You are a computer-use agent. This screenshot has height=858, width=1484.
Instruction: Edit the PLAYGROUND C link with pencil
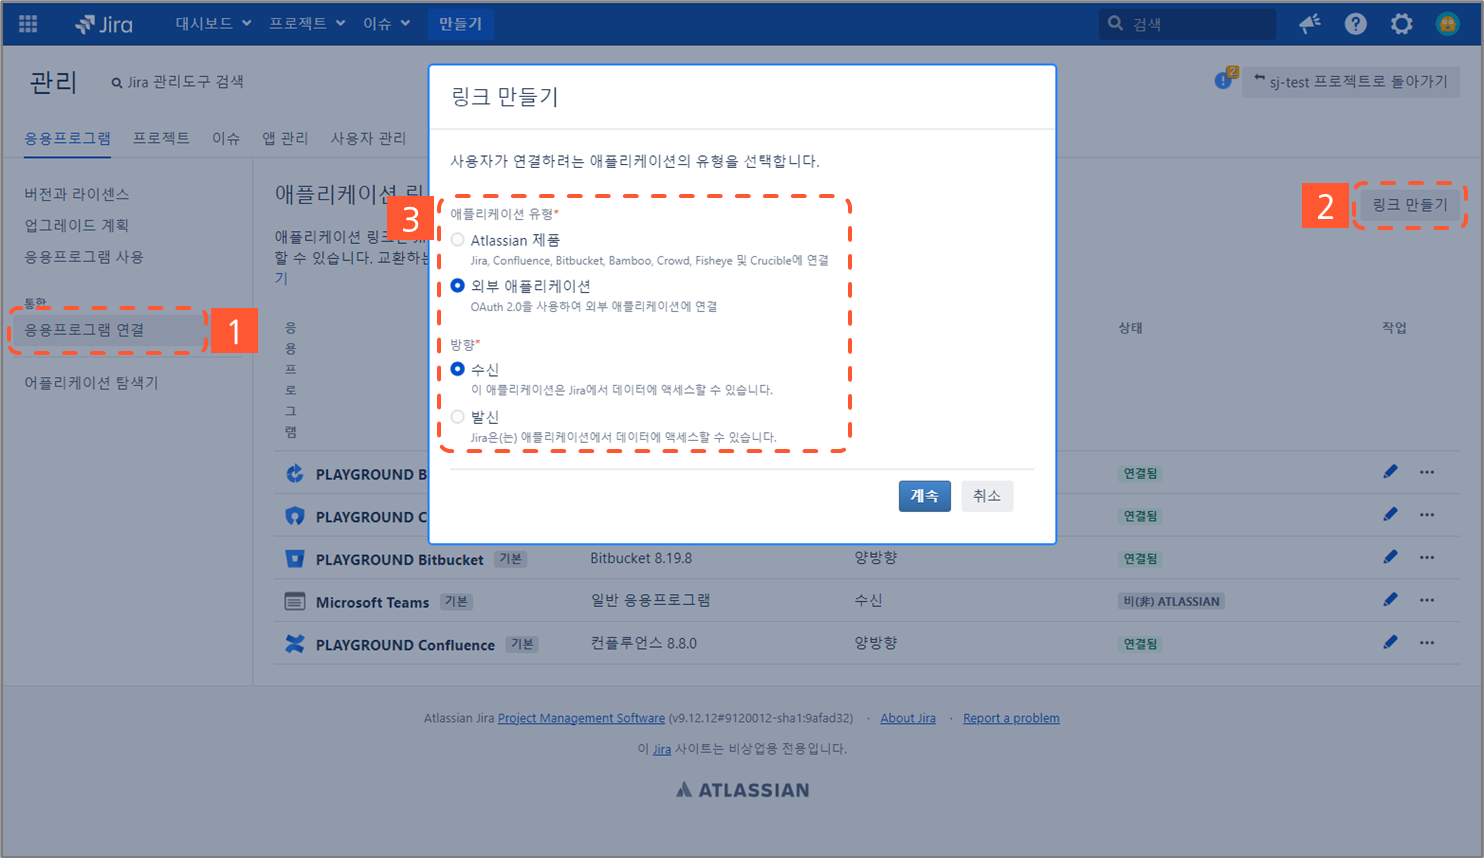click(x=1390, y=514)
